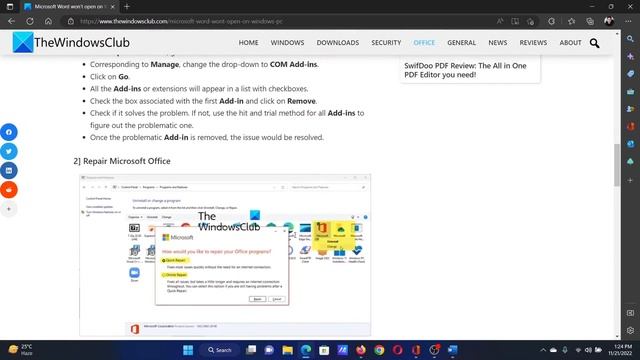Click the page vertical scrollbar thumb
This screenshot has height=360, width=640.
(x=617, y=165)
